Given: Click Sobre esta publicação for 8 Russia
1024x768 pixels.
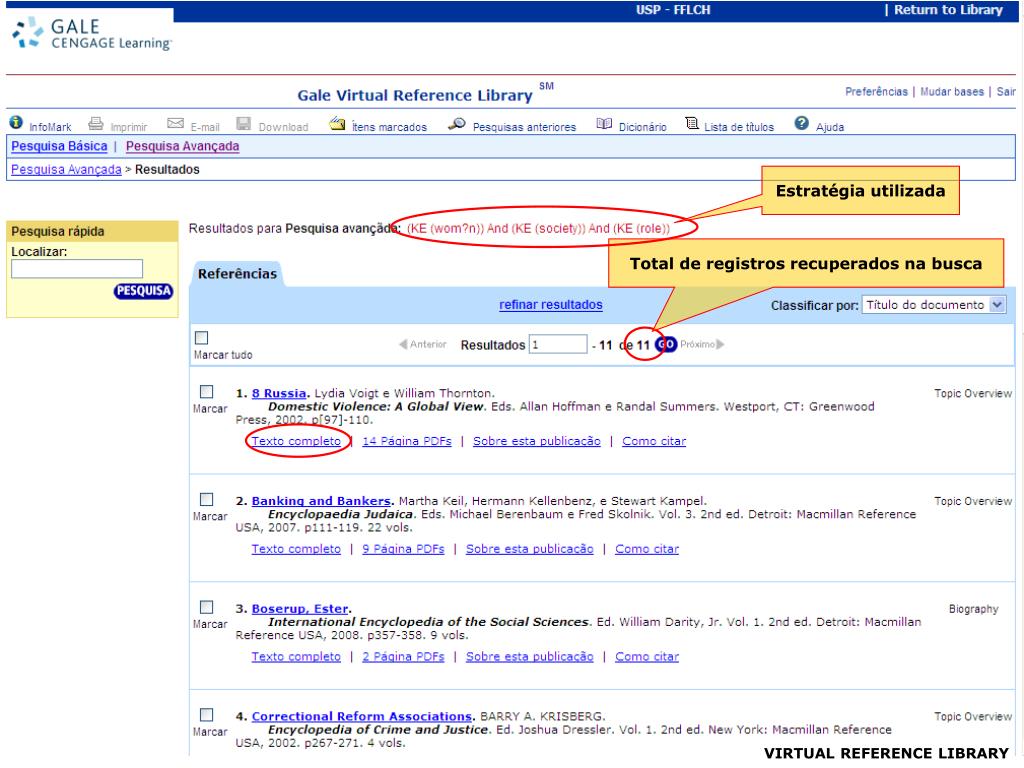Looking at the screenshot, I should point(537,441).
